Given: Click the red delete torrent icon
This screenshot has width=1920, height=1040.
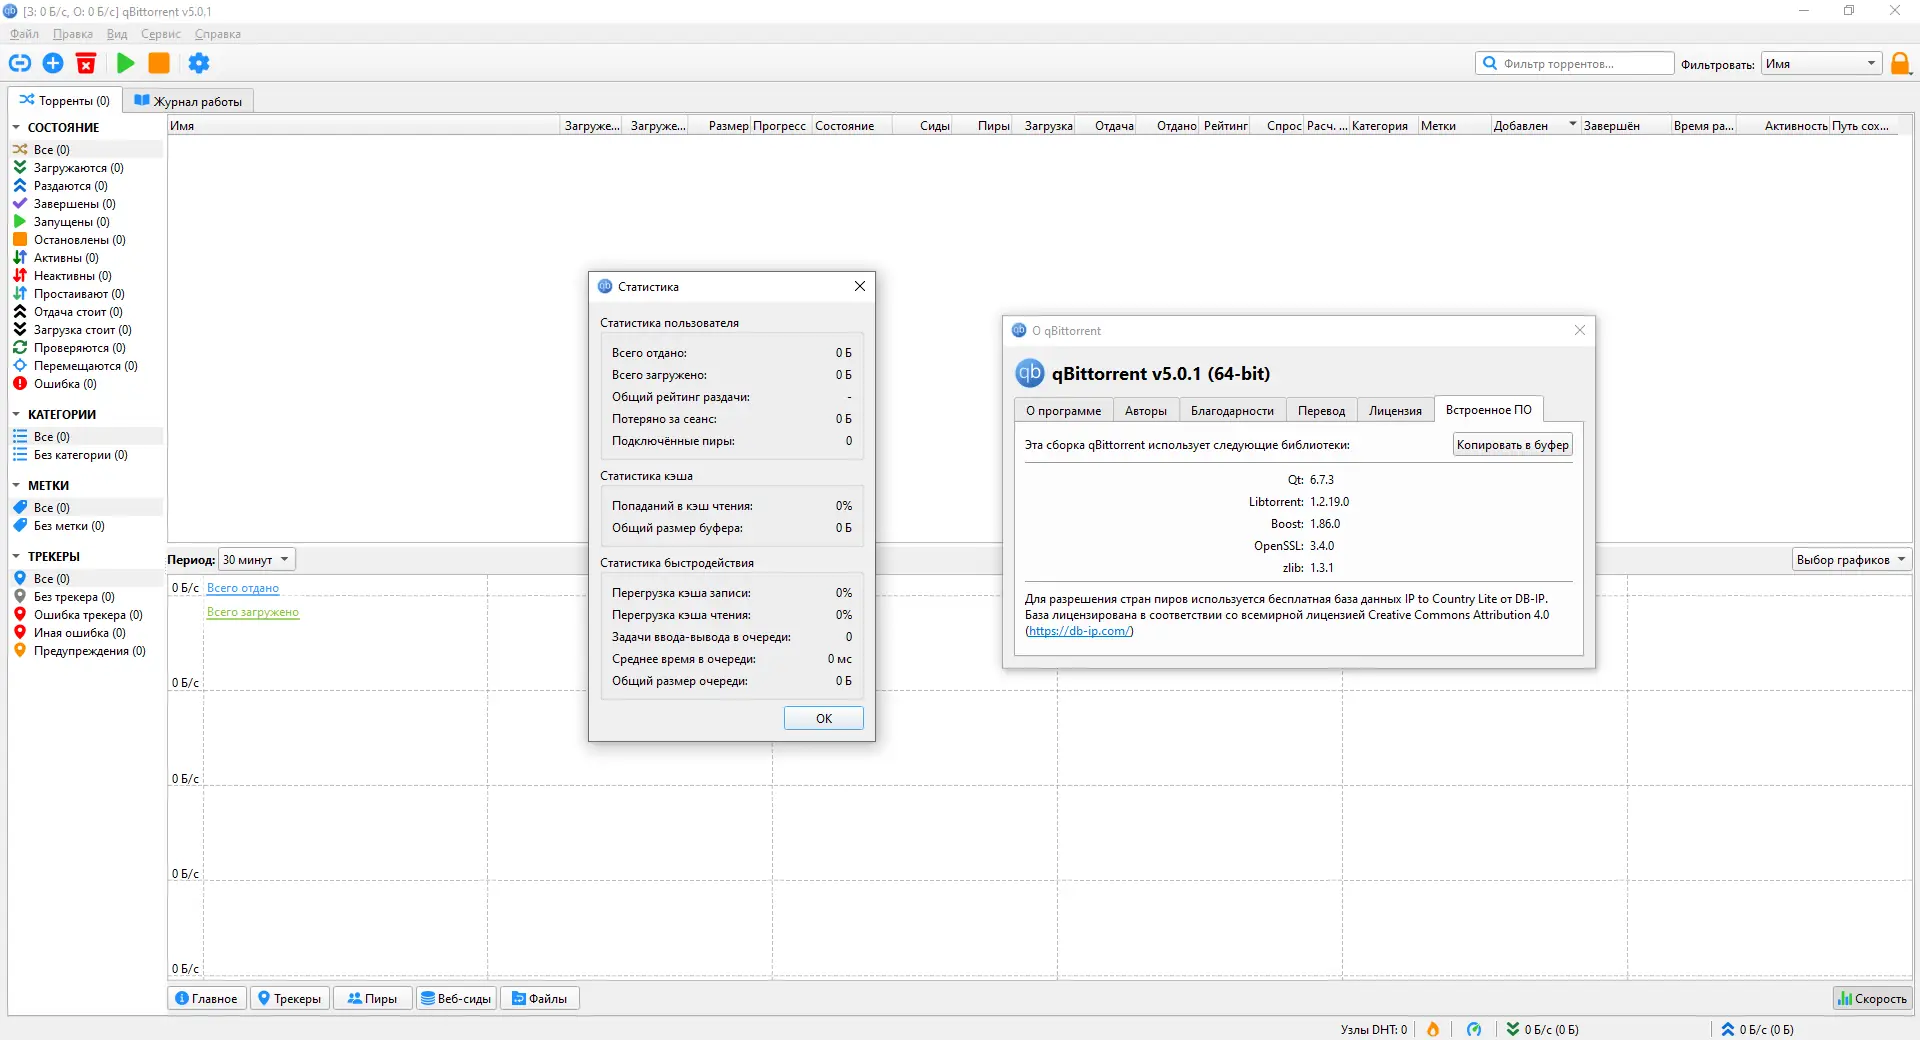Looking at the screenshot, I should point(86,63).
